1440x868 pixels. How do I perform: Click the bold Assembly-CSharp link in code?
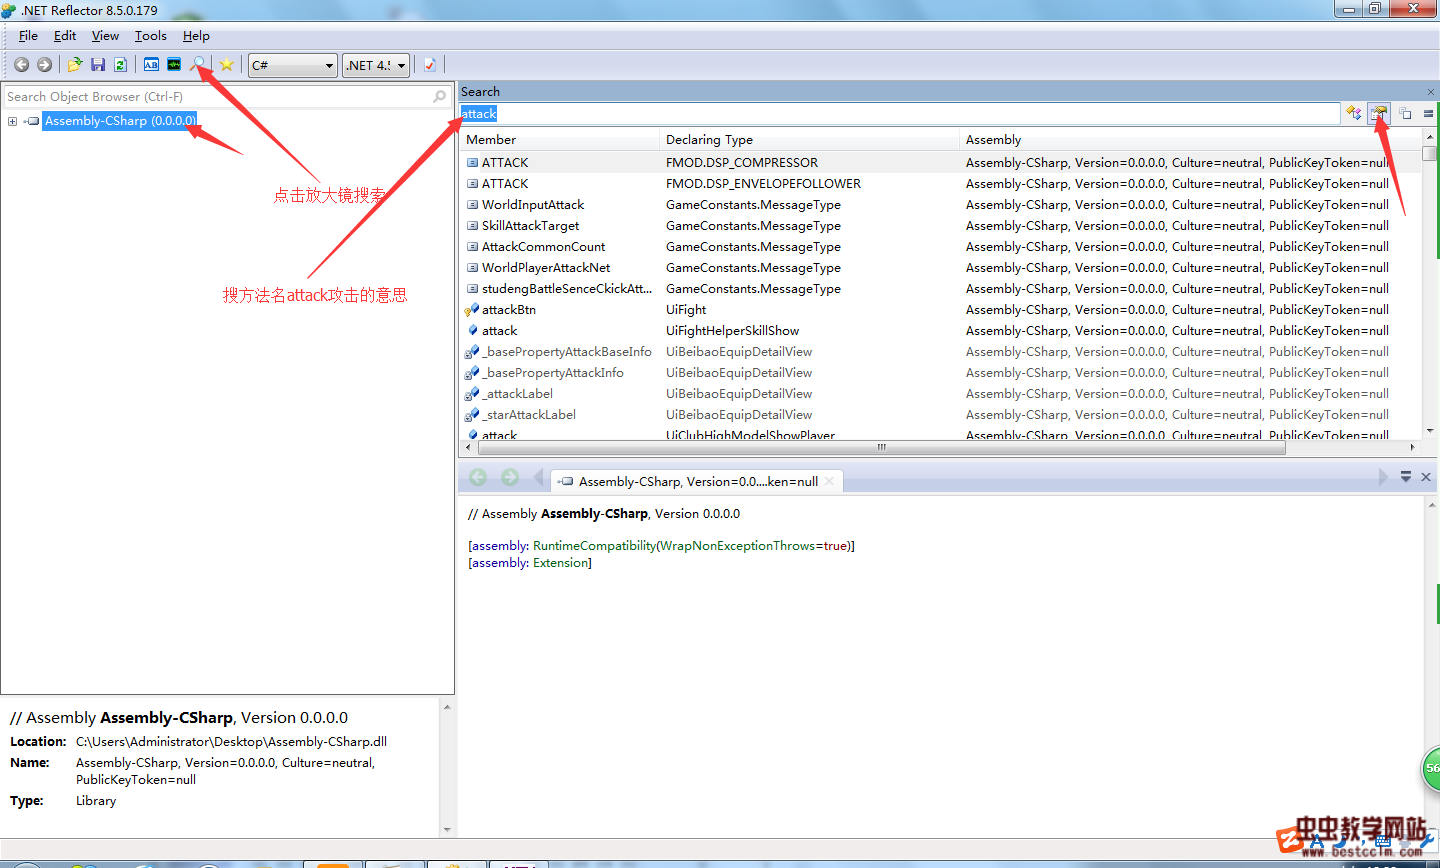coord(594,514)
